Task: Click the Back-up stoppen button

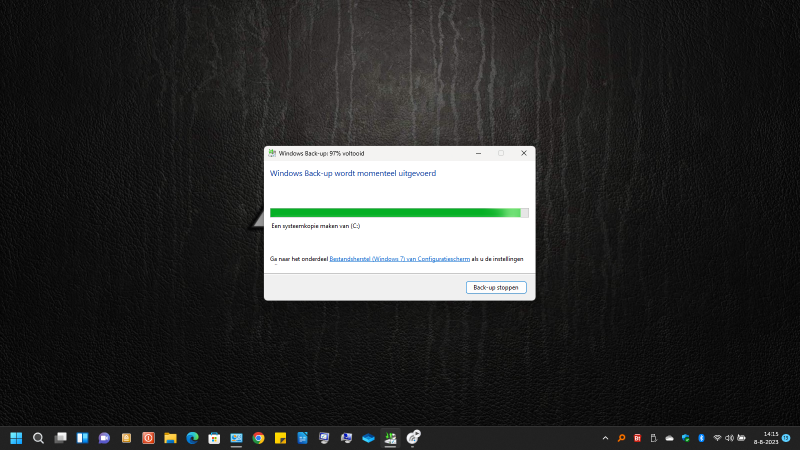Action: point(496,288)
